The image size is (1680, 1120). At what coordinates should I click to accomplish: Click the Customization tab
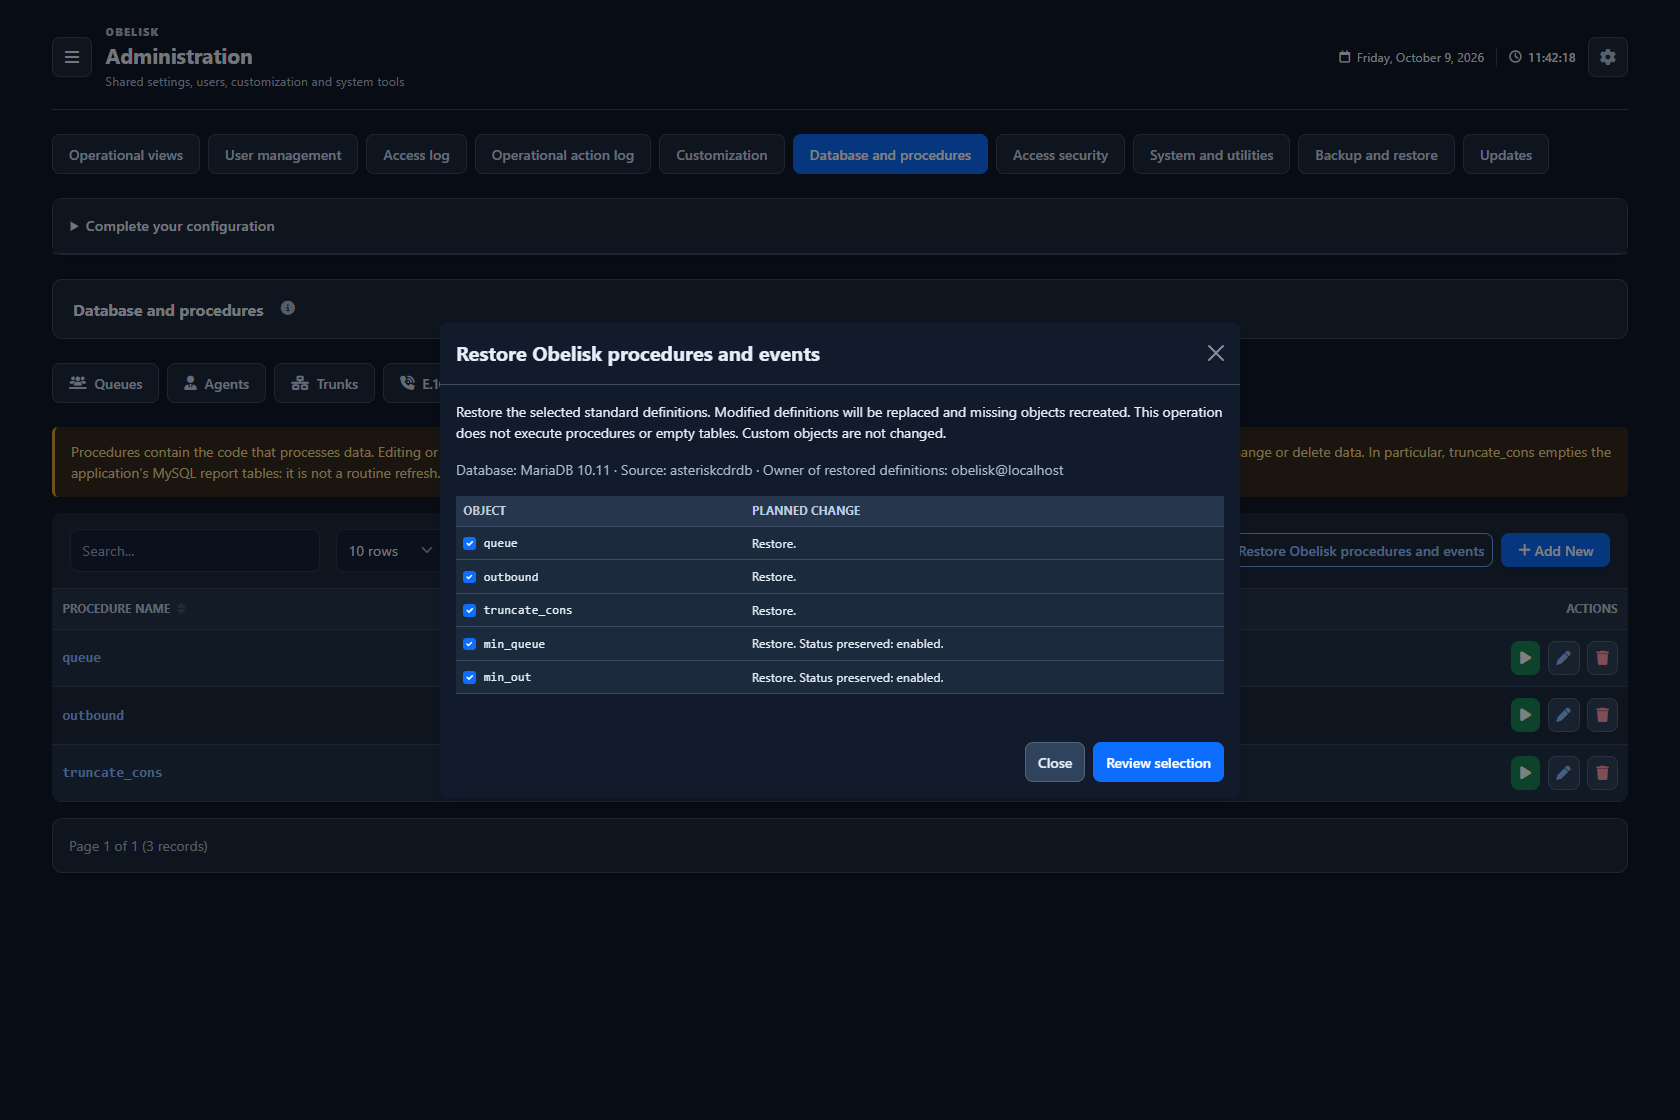point(722,155)
